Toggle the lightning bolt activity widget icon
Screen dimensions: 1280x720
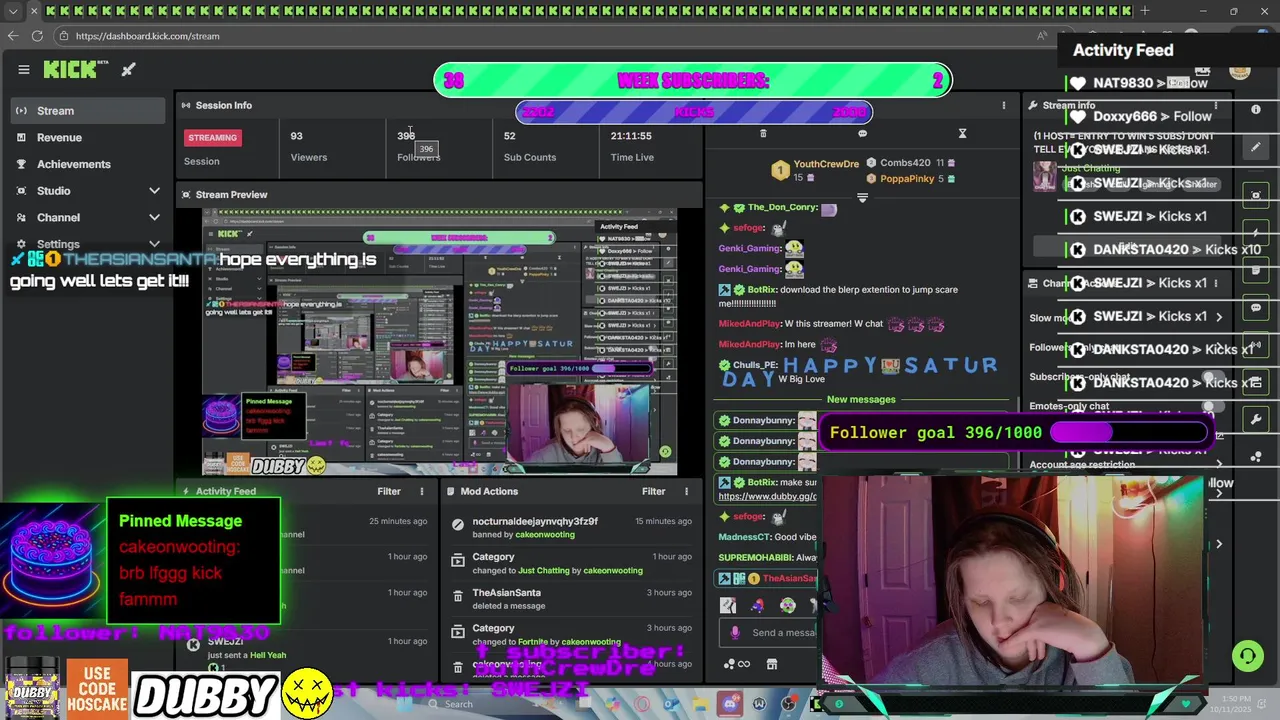pyautogui.click(x=1256, y=233)
